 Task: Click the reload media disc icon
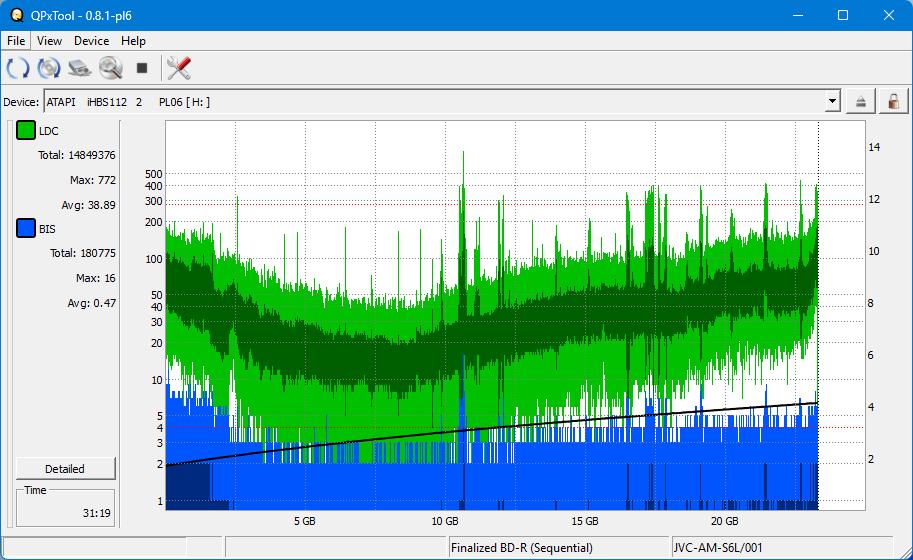tap(49, 68)
